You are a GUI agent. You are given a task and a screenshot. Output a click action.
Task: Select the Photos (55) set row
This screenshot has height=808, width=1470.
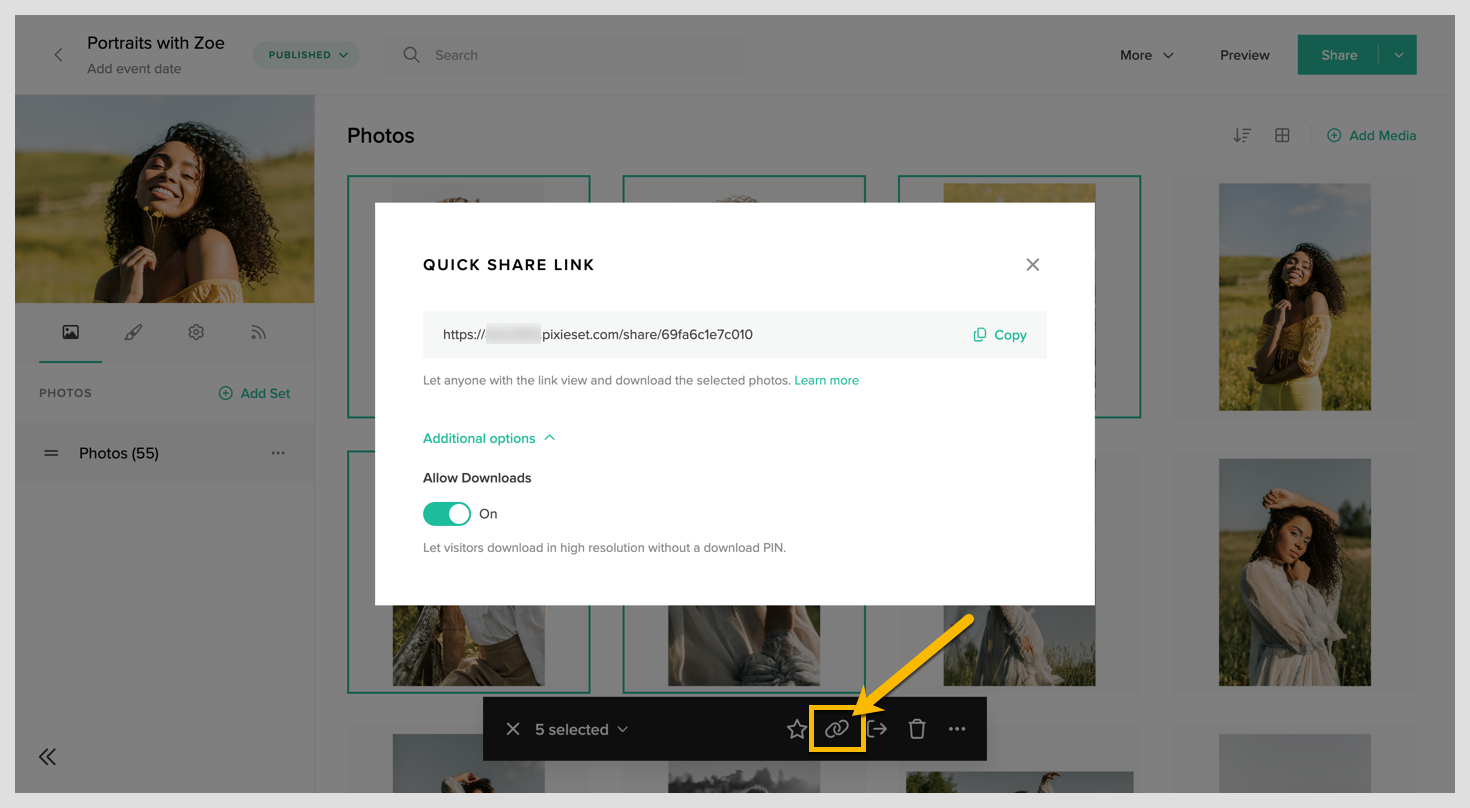(164, 453)
